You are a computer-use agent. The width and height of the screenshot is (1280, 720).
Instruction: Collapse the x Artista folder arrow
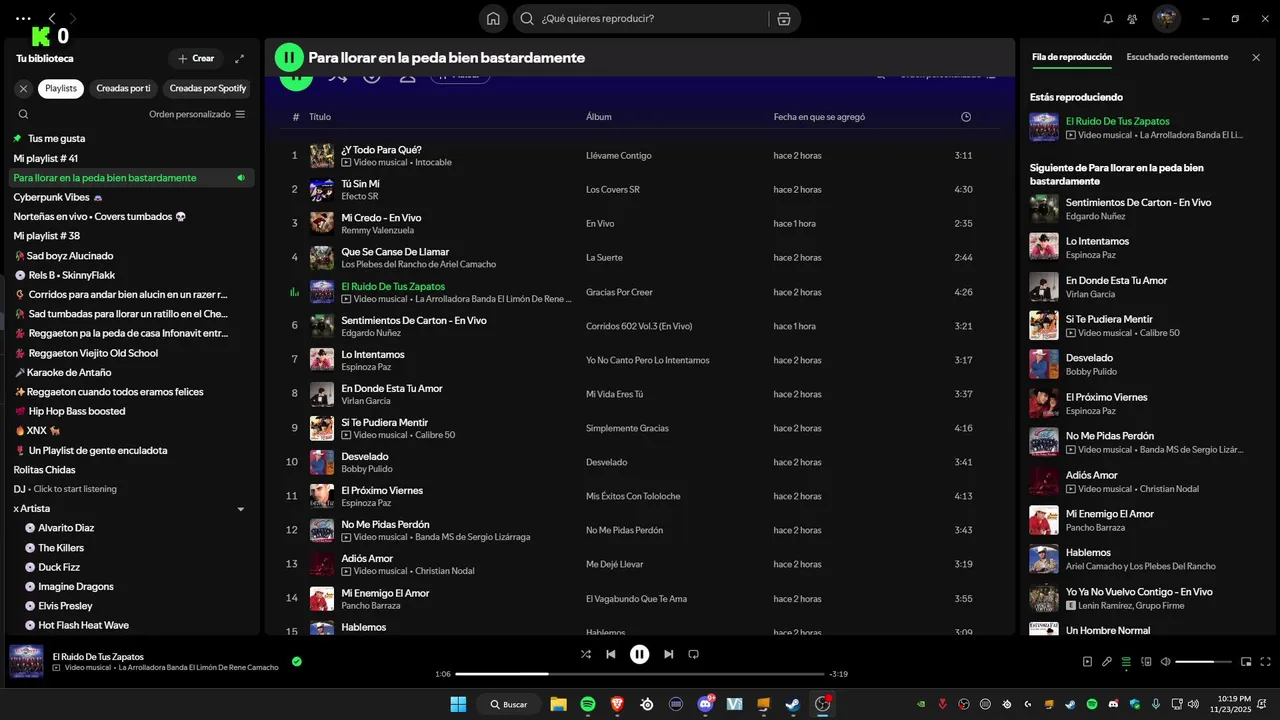tap(240, 509)
